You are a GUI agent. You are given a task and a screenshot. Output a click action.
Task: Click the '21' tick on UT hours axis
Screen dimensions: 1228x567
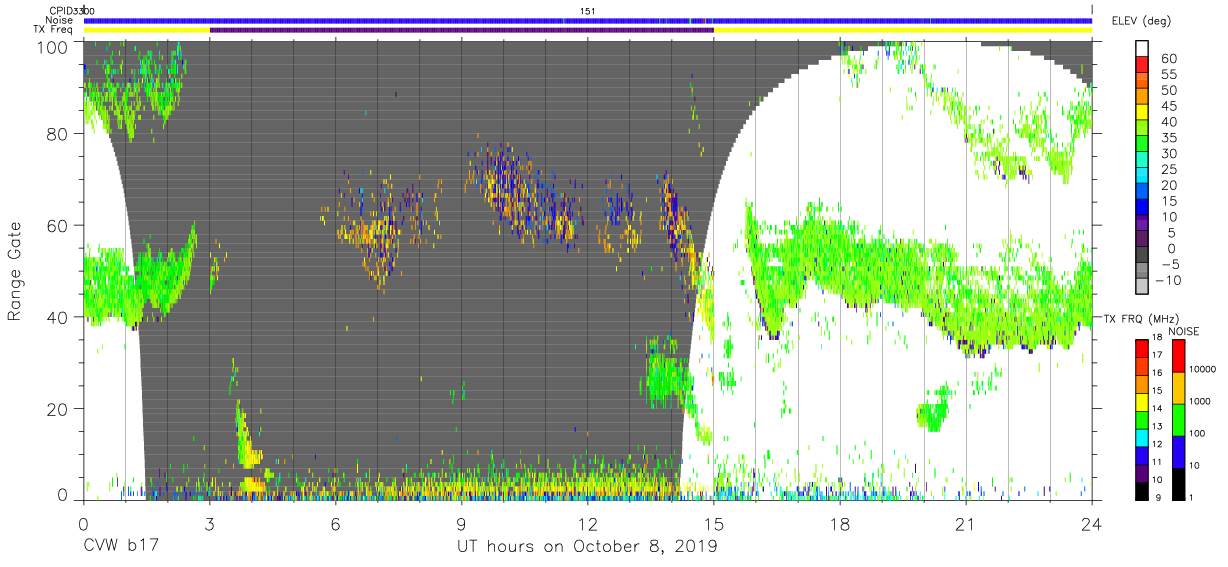(x=966, y=524)
